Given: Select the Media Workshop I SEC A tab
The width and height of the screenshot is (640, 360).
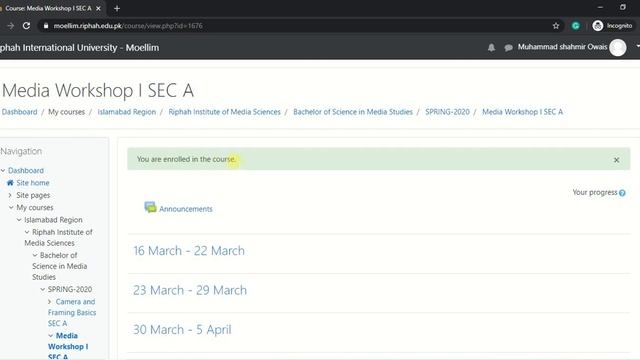Looking at the screenshot, I should tap(48, 8).
